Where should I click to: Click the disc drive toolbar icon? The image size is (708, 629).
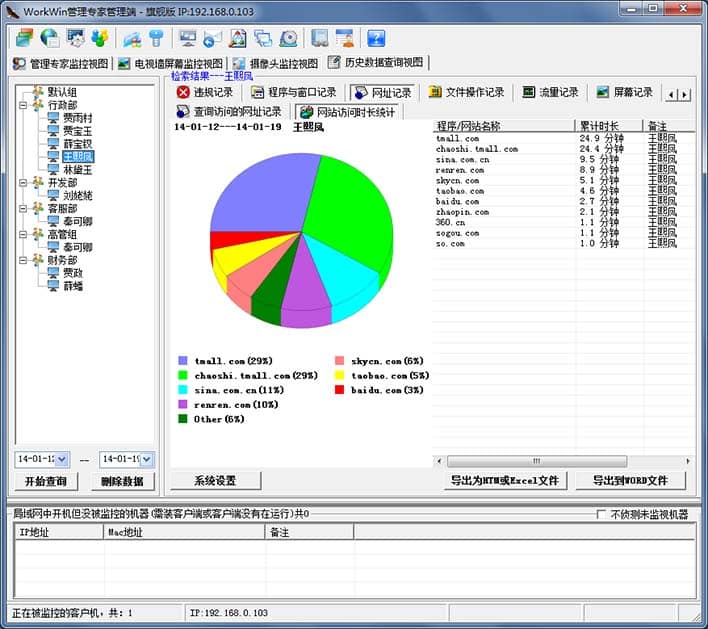click(x=288, y=39)
